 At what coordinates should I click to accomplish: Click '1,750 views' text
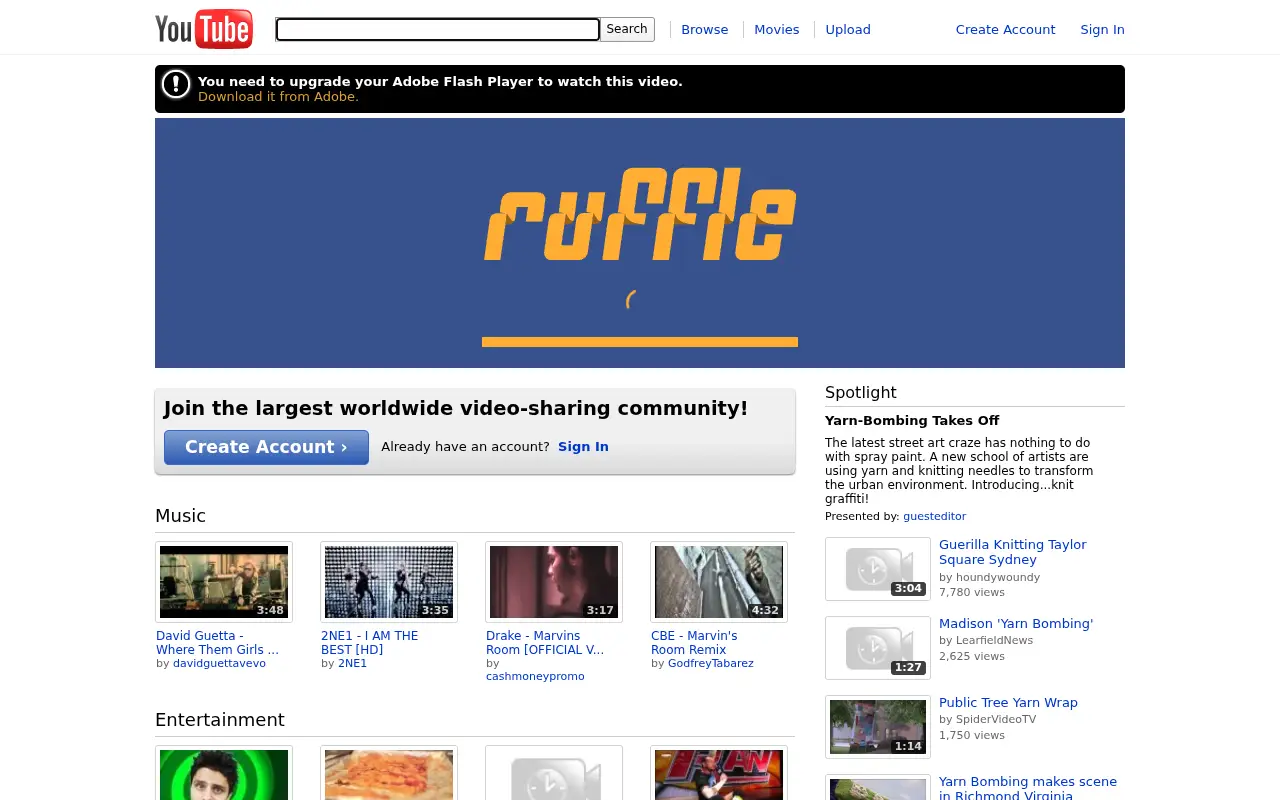click(x=972, y=736)
